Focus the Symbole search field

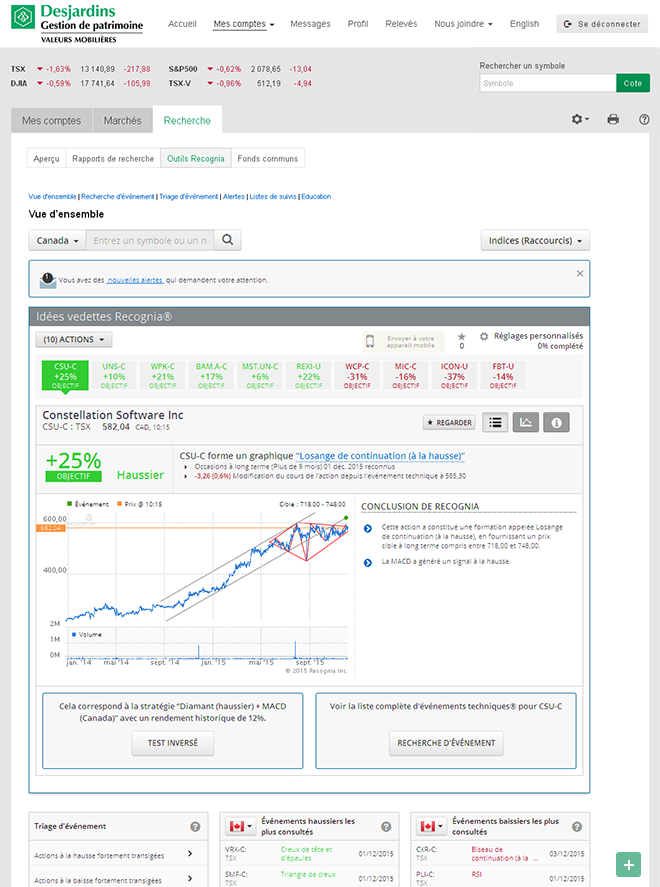[x=547, y=83]
